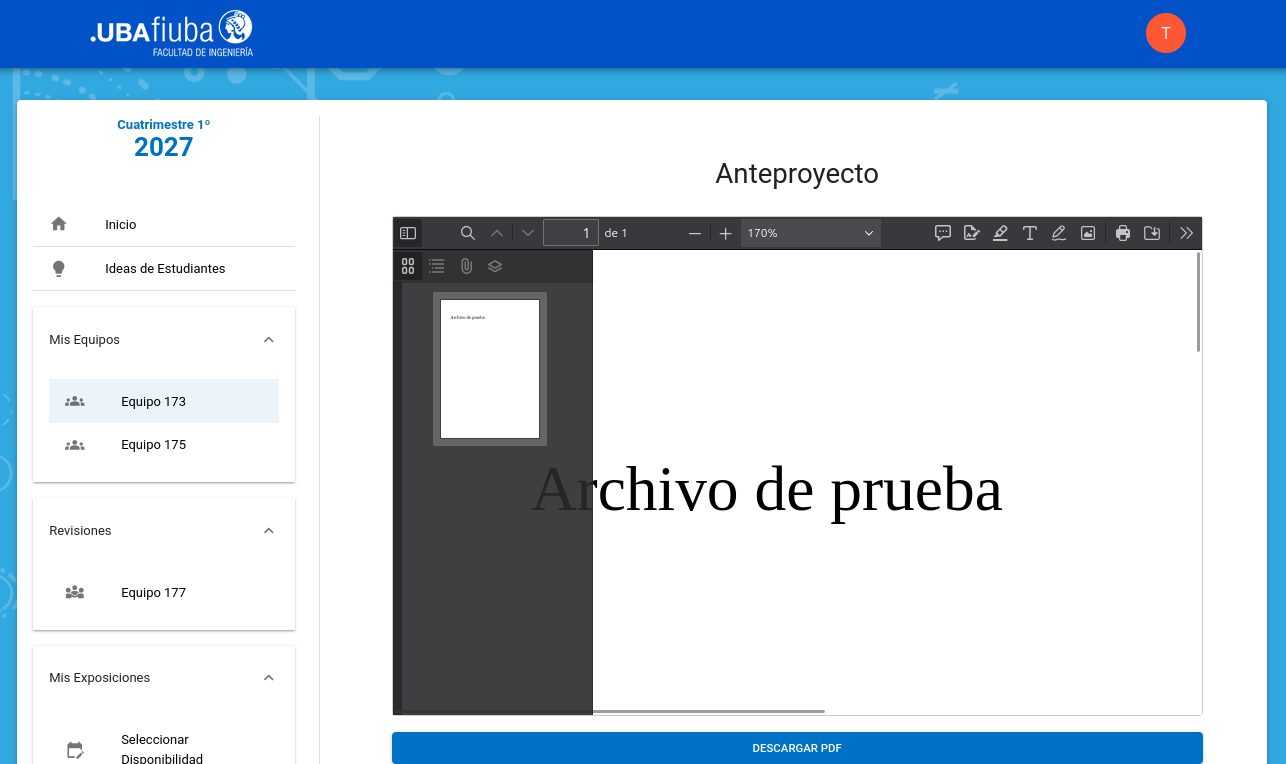The image size is (1286, 764).
Task: Collapse the Revisiones section
Action: (x=268, y=531)
